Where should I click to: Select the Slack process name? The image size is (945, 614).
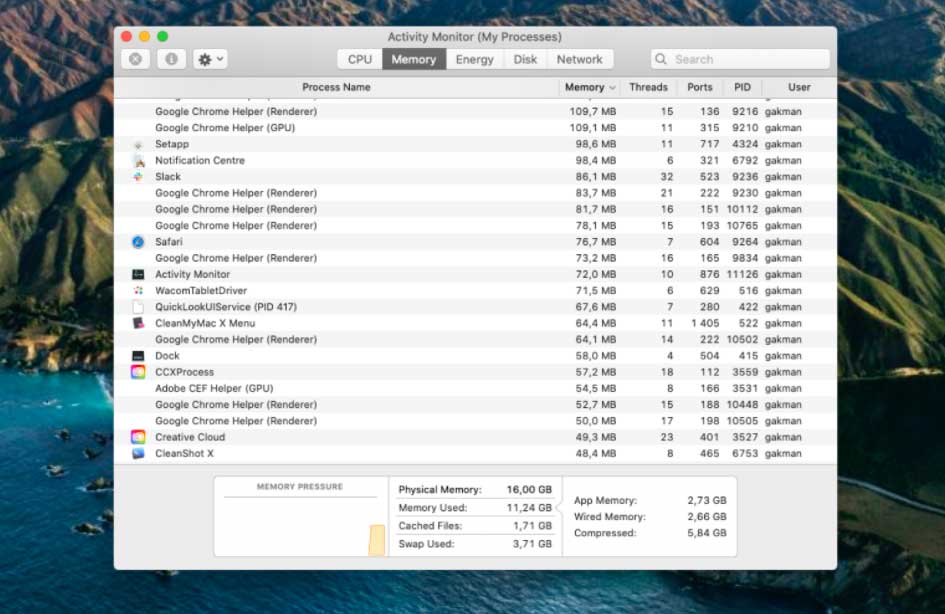tap(168, 177)
